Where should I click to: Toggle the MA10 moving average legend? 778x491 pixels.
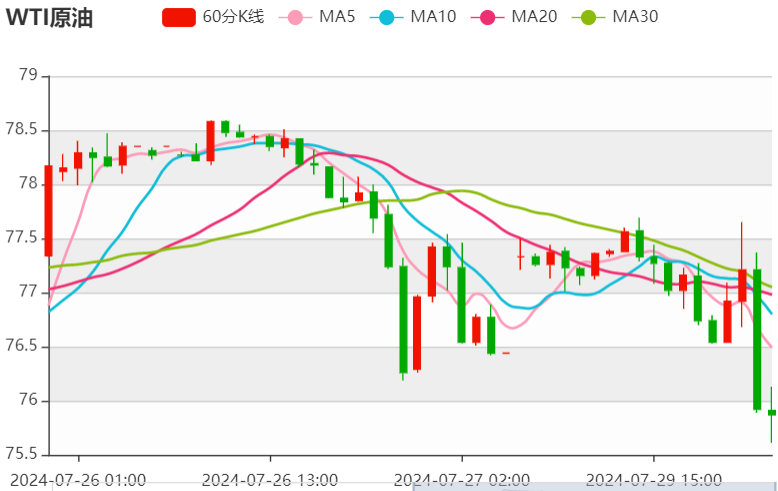(413, 17)
